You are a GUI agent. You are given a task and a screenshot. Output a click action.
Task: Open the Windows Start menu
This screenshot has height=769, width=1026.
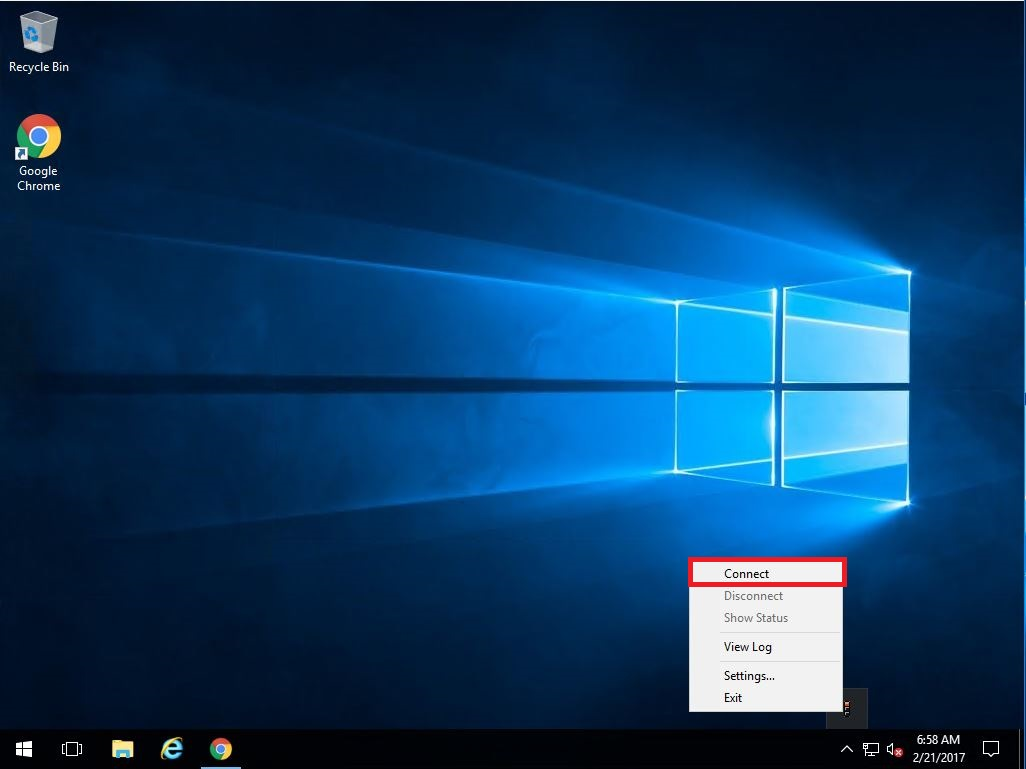(24, 749)
